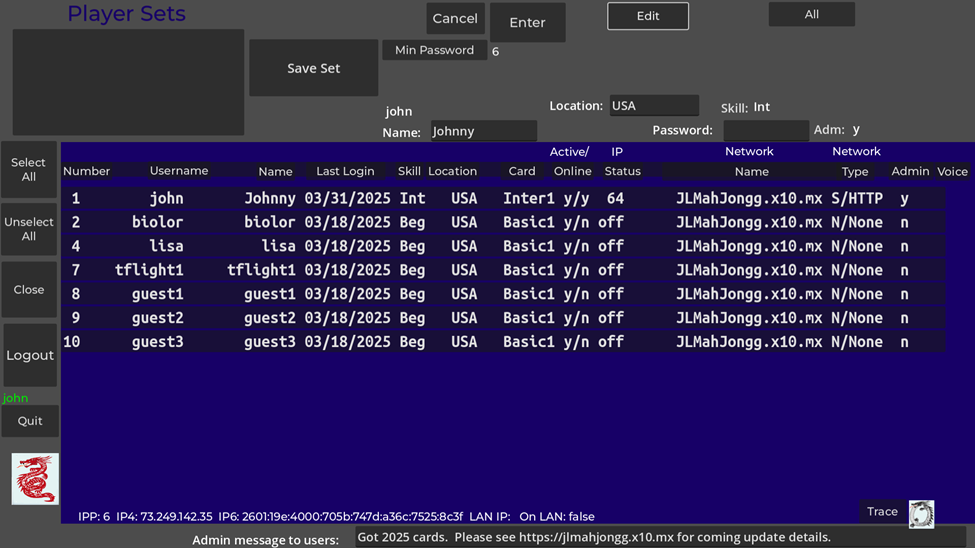Toggle the Edit mode button
The height and width of the screenshot is (548, 975).
(x=647, y=16)
